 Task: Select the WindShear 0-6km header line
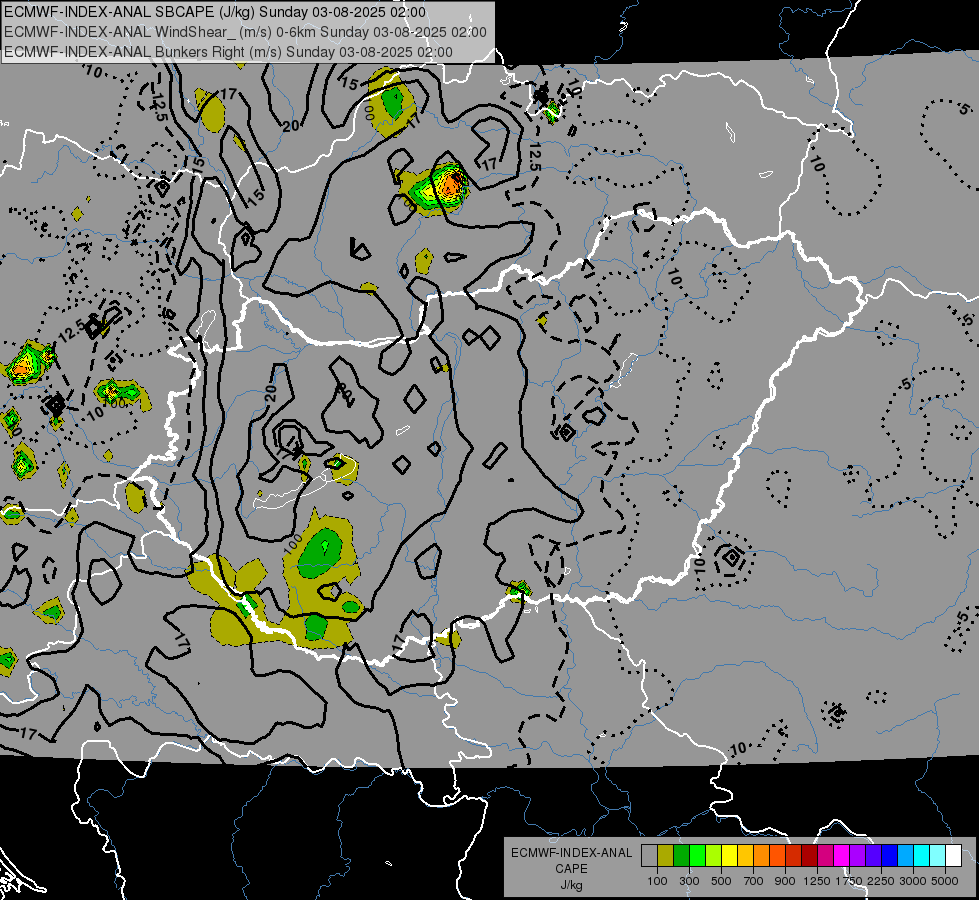click(245, 32)
